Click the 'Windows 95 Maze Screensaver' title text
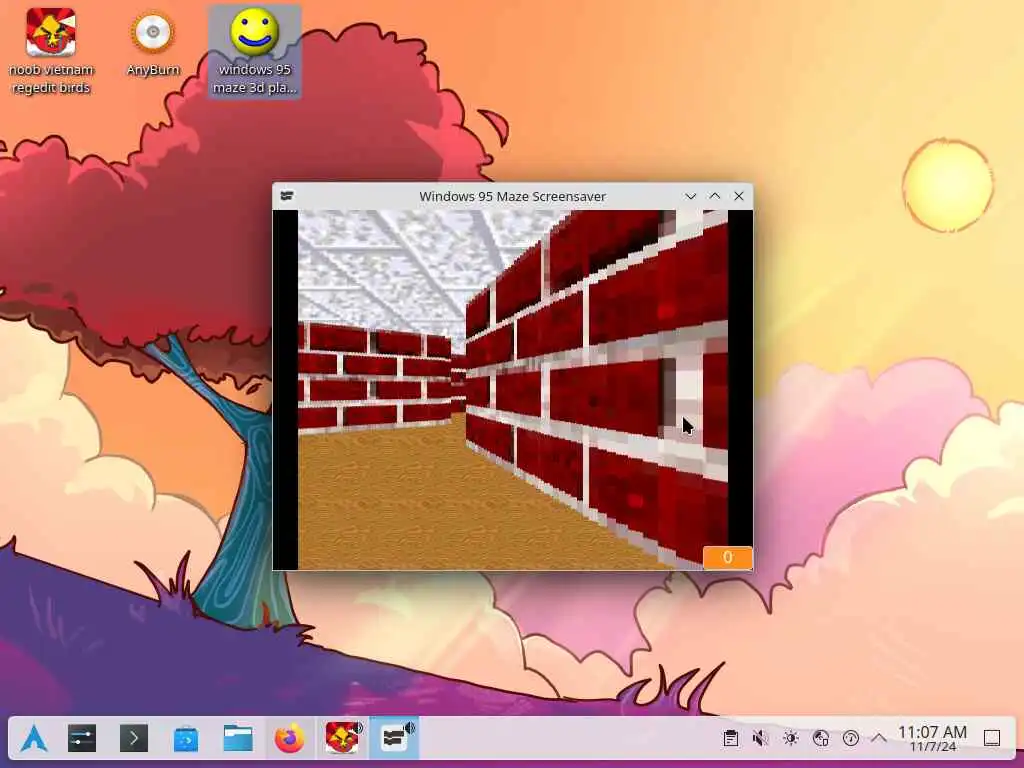This screenshot has width=1024, height=768. click(513, 196)
